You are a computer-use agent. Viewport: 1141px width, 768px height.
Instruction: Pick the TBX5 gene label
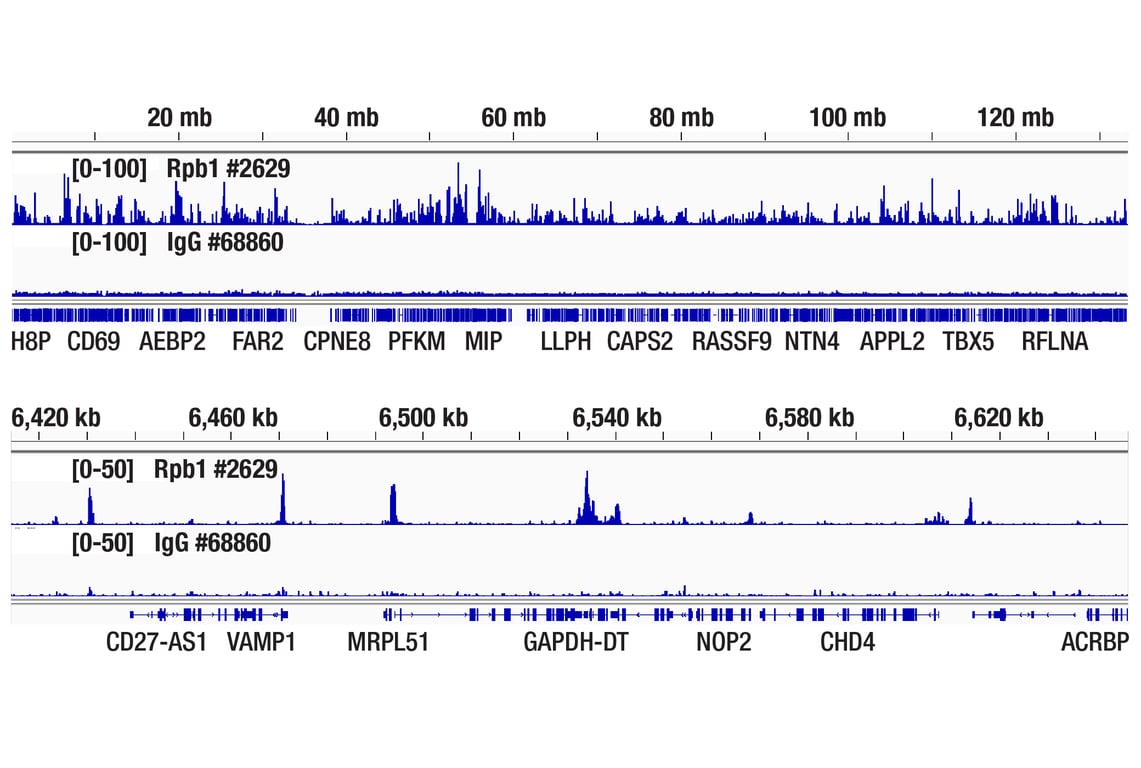point(968,342)
